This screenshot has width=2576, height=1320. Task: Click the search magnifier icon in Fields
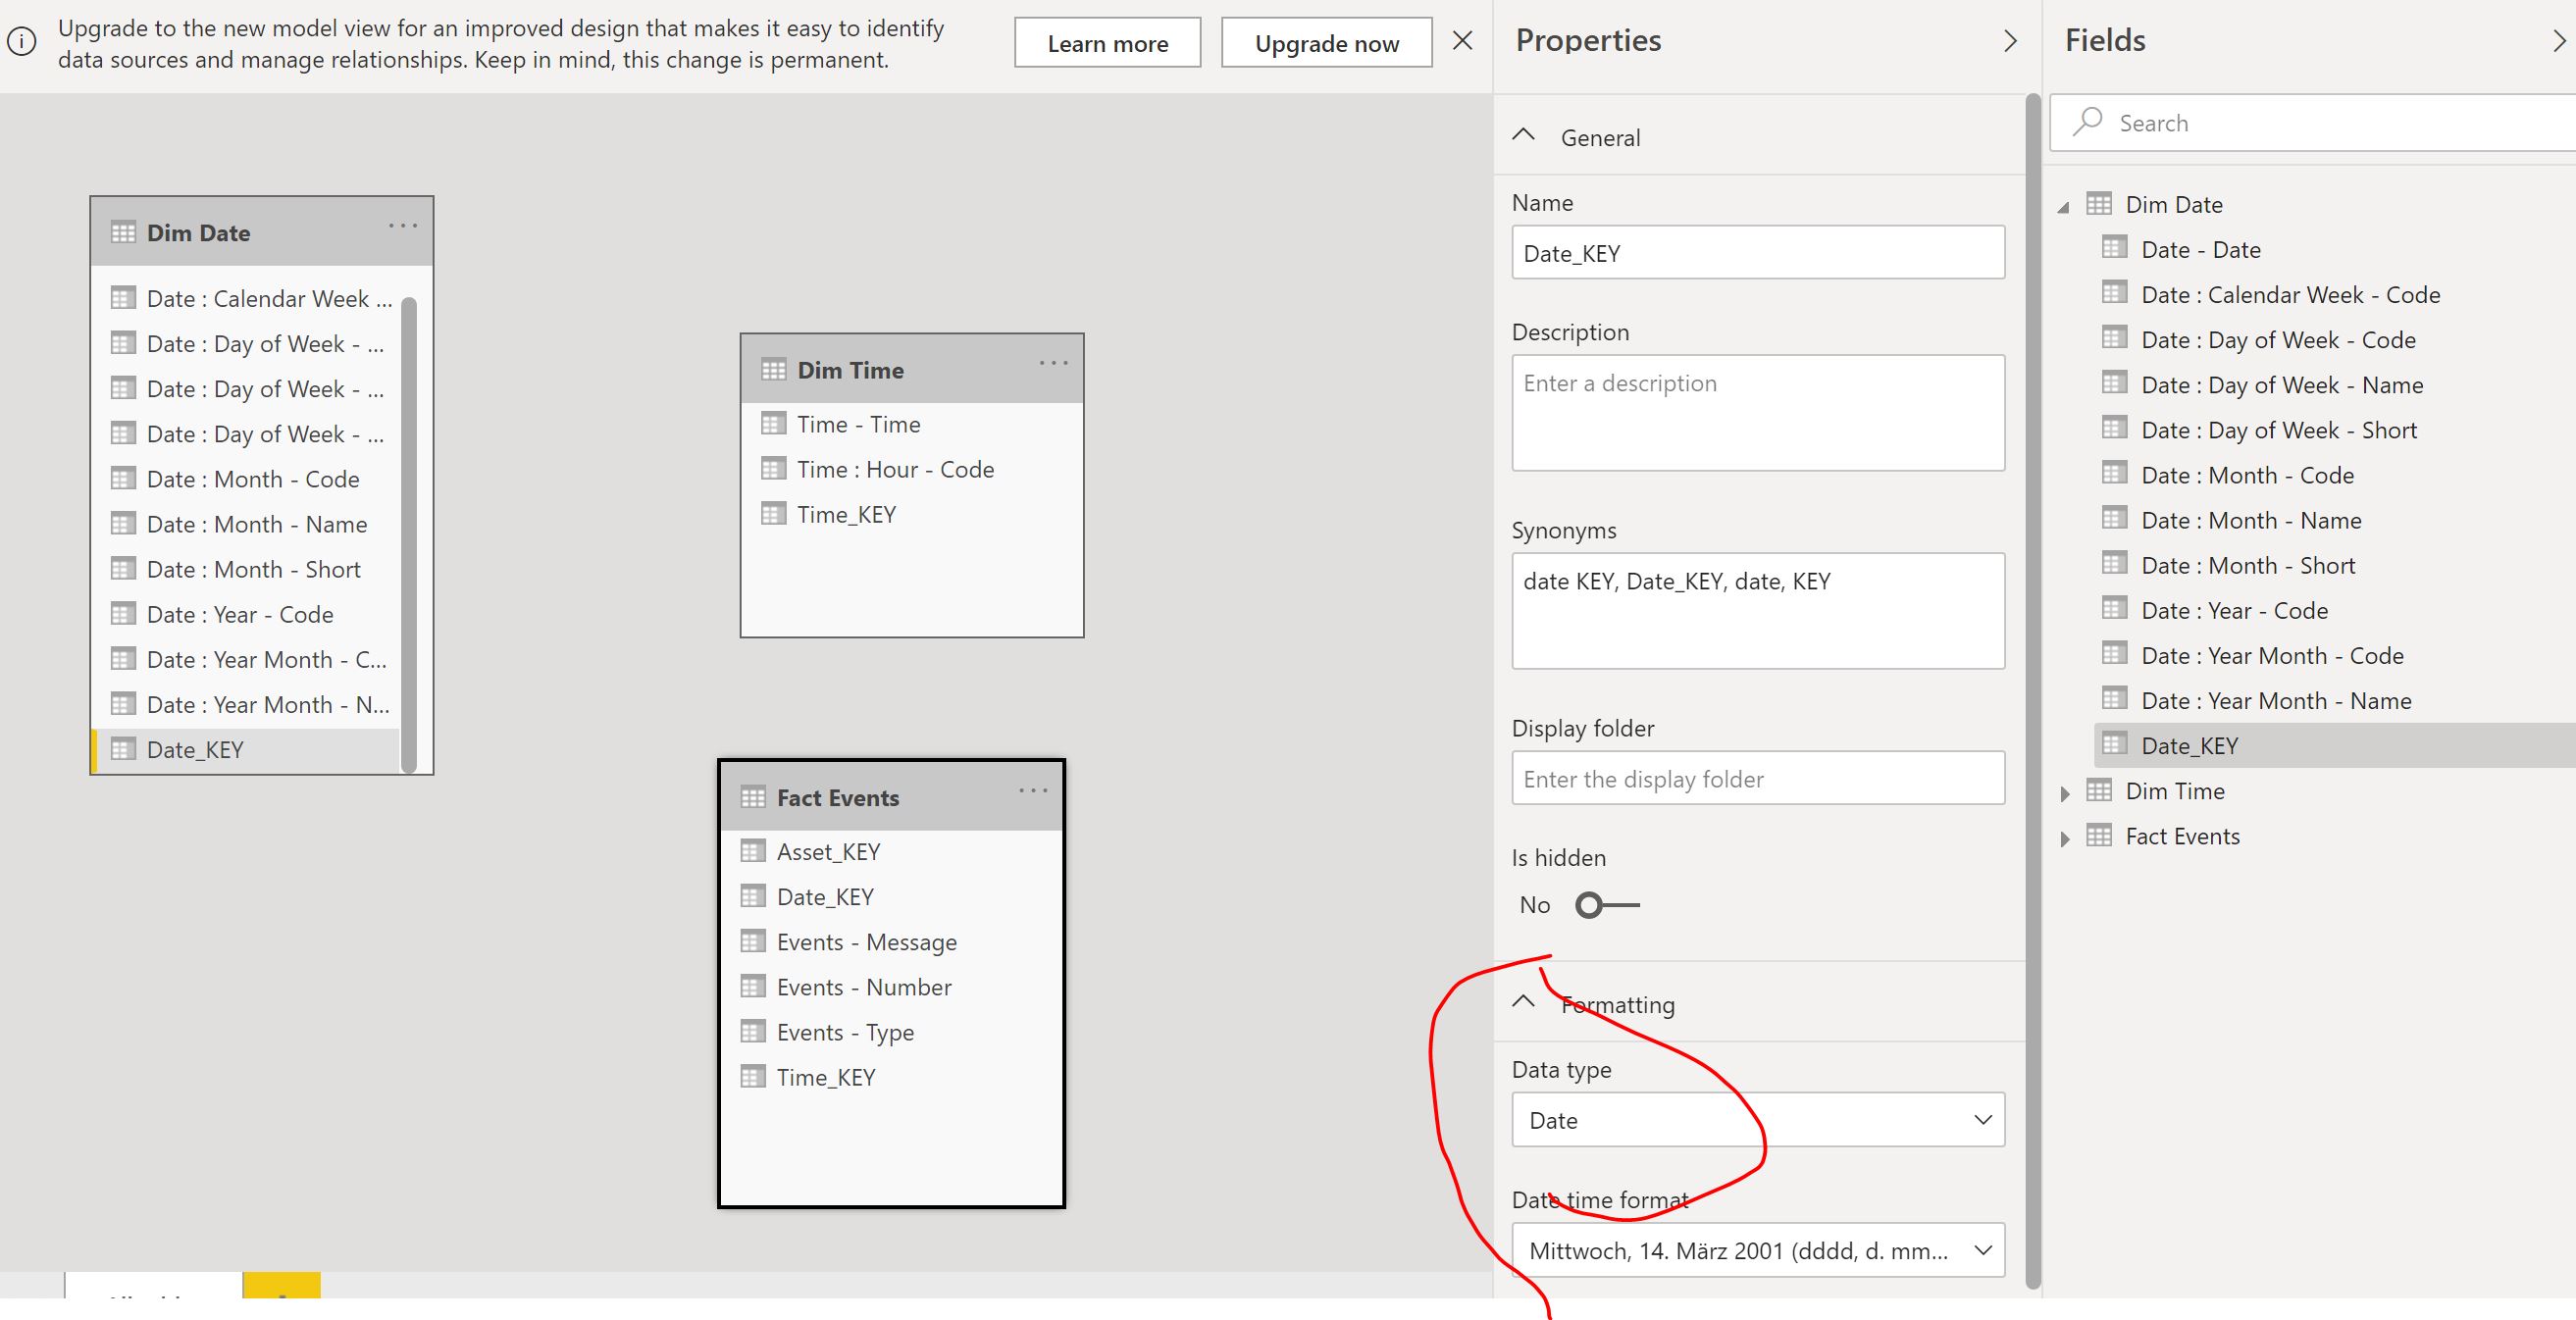pyautogui.click(x=2087, y=121)
